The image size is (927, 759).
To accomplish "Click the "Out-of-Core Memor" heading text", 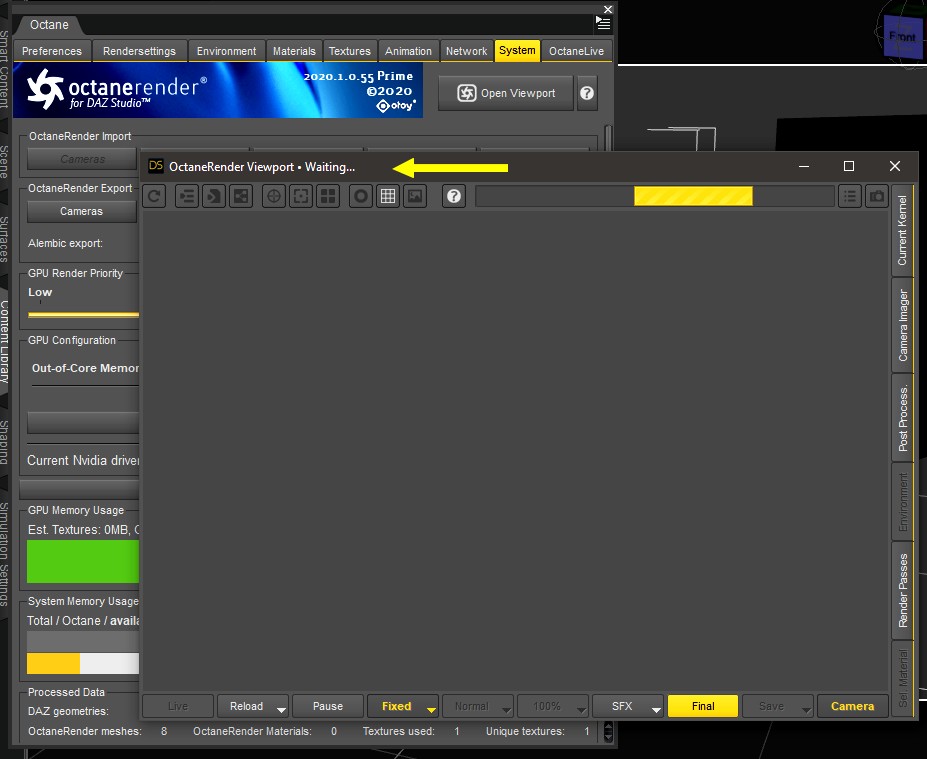I will [x=85, y=368].
